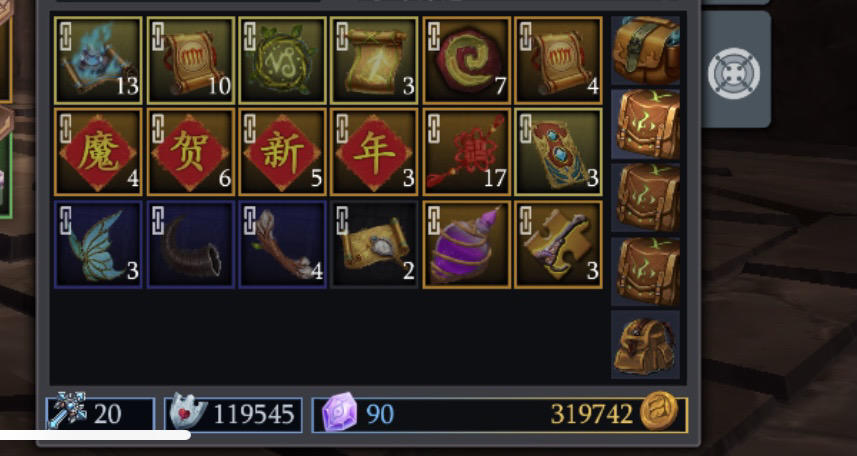This screenshot has width=857, height=456.
Task: Choose the red diamond 新 character item
Action: (283, 152)
